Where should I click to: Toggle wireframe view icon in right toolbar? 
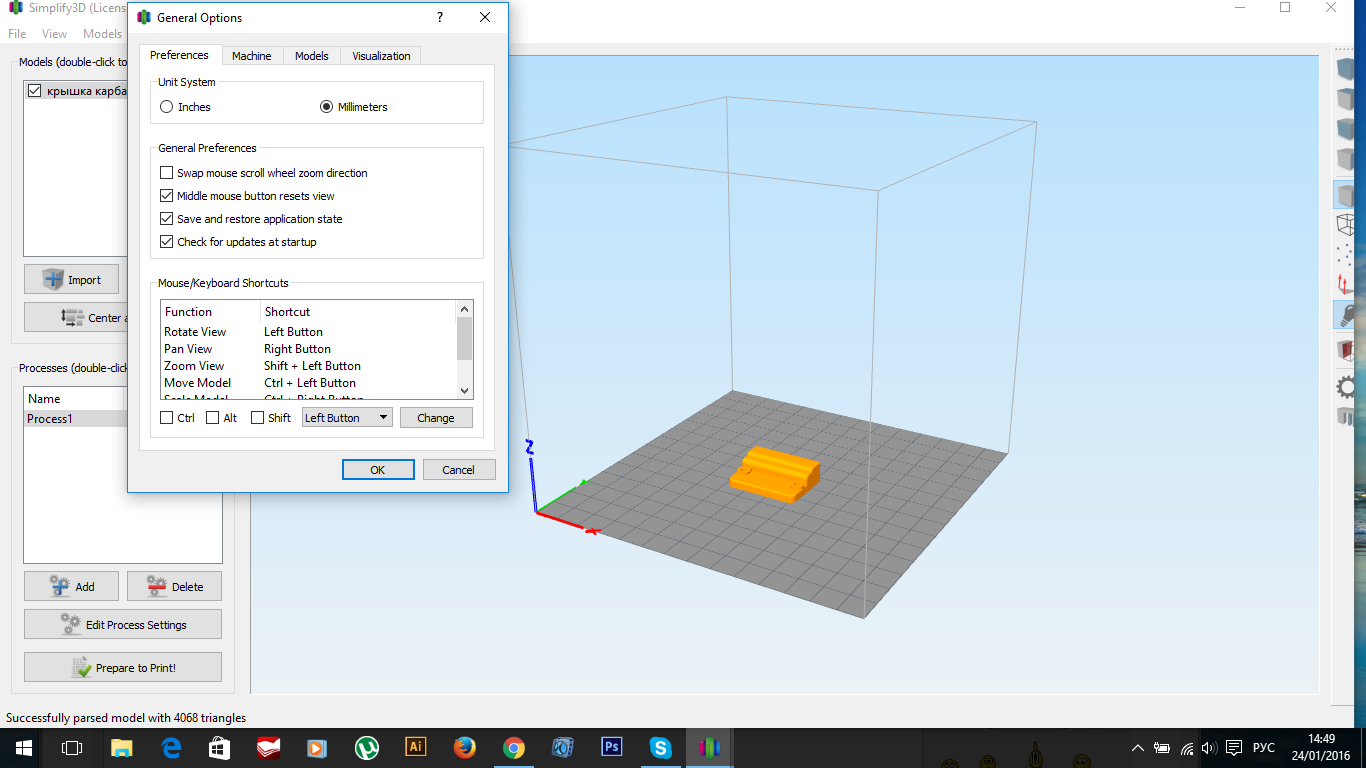click(1347, 225)
